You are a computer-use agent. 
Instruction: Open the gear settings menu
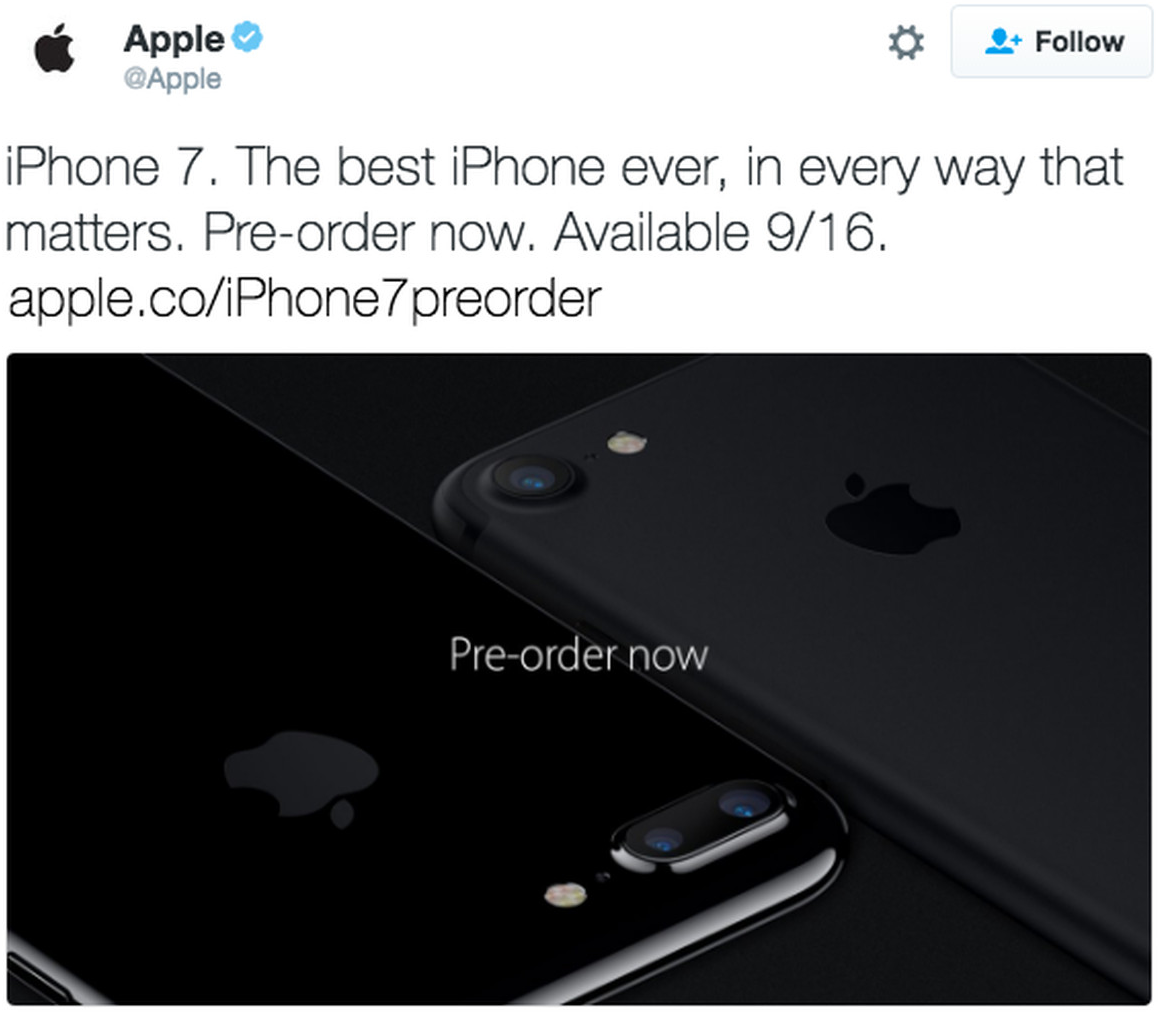tap(906, 42)
